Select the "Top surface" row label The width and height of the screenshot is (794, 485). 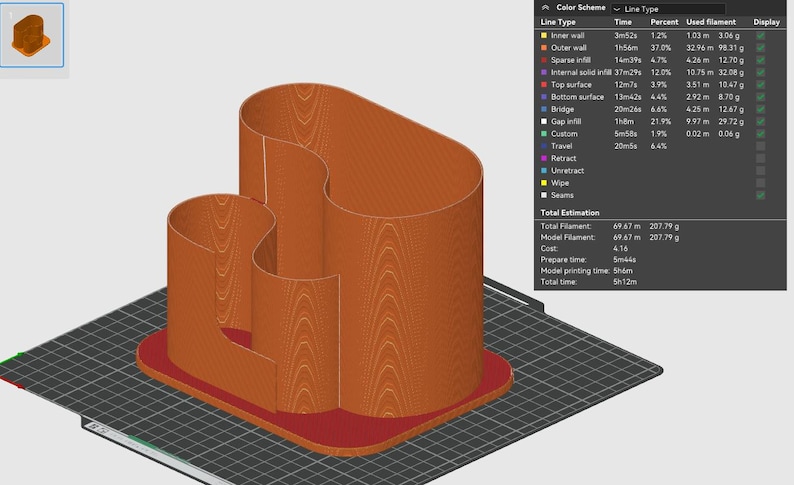[571, 85]
